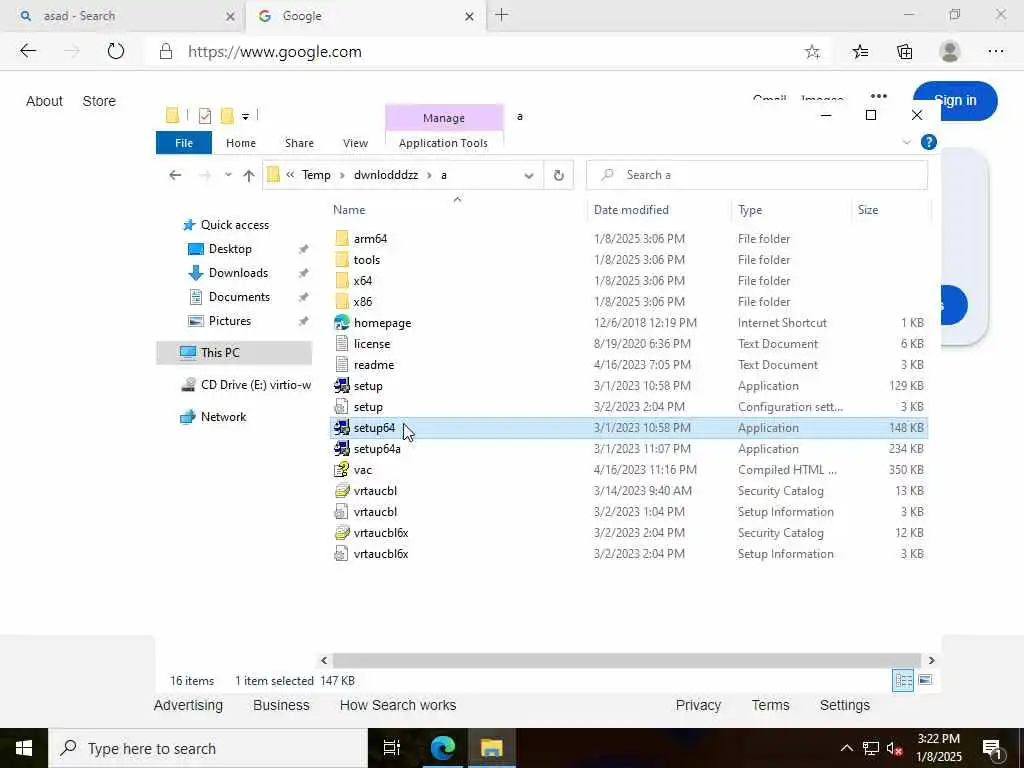Select Downloads in Quick access

[x=238, y=272]
